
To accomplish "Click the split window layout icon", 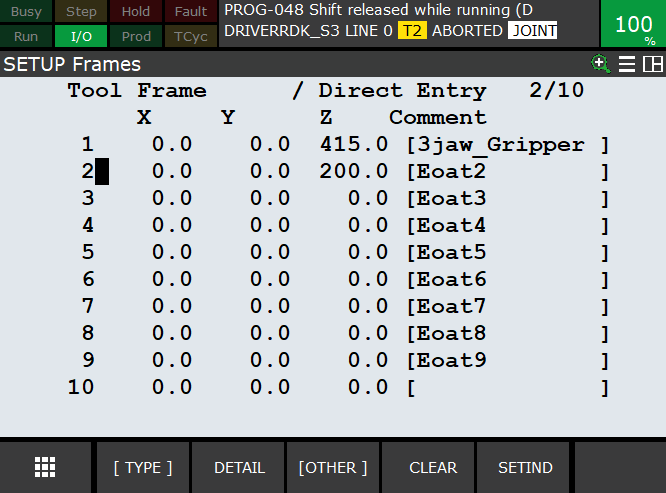I will click(x=653, y=64).
